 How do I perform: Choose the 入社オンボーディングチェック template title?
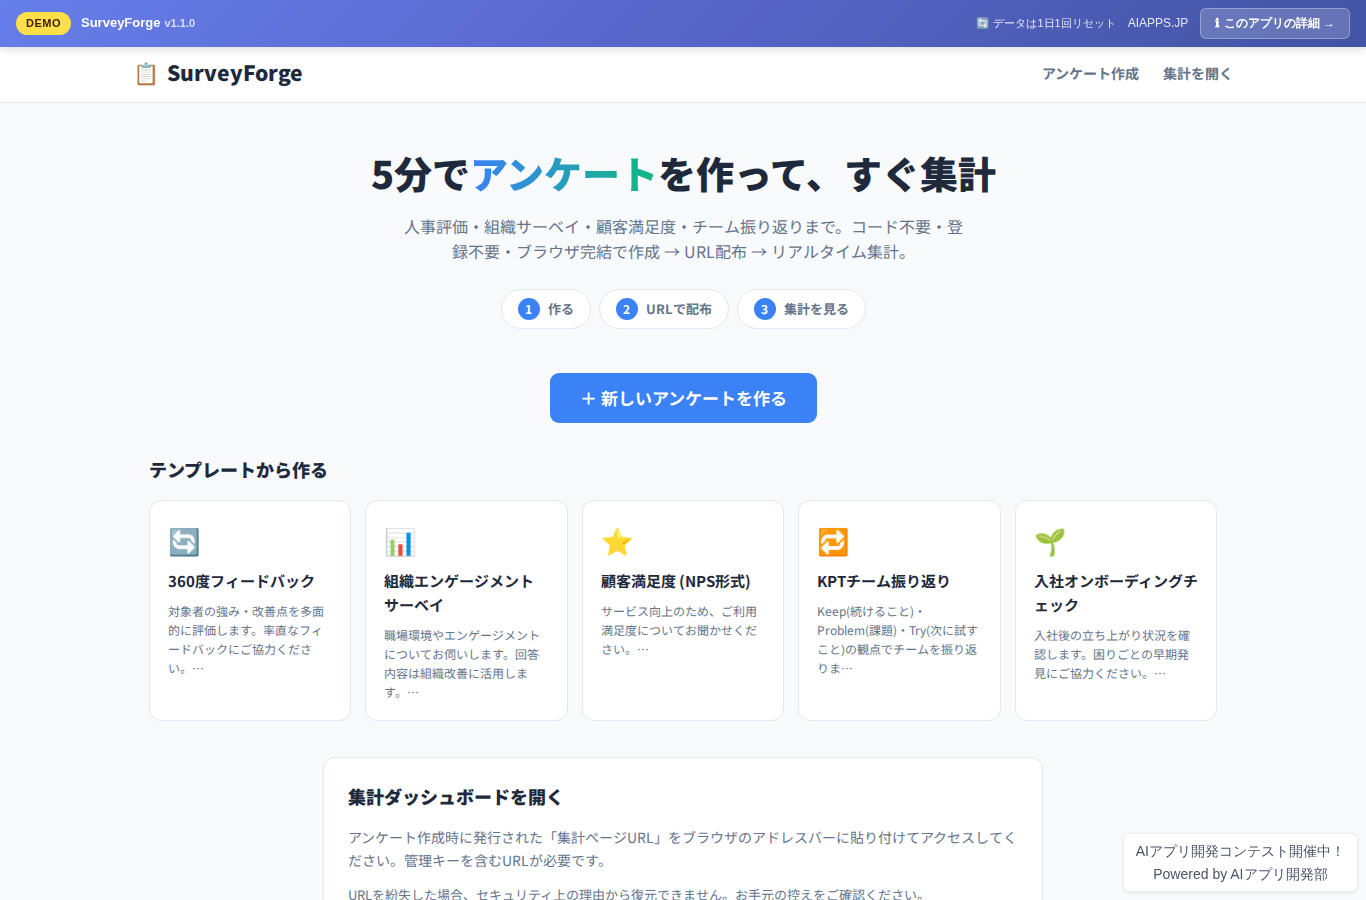(1115, 593)
